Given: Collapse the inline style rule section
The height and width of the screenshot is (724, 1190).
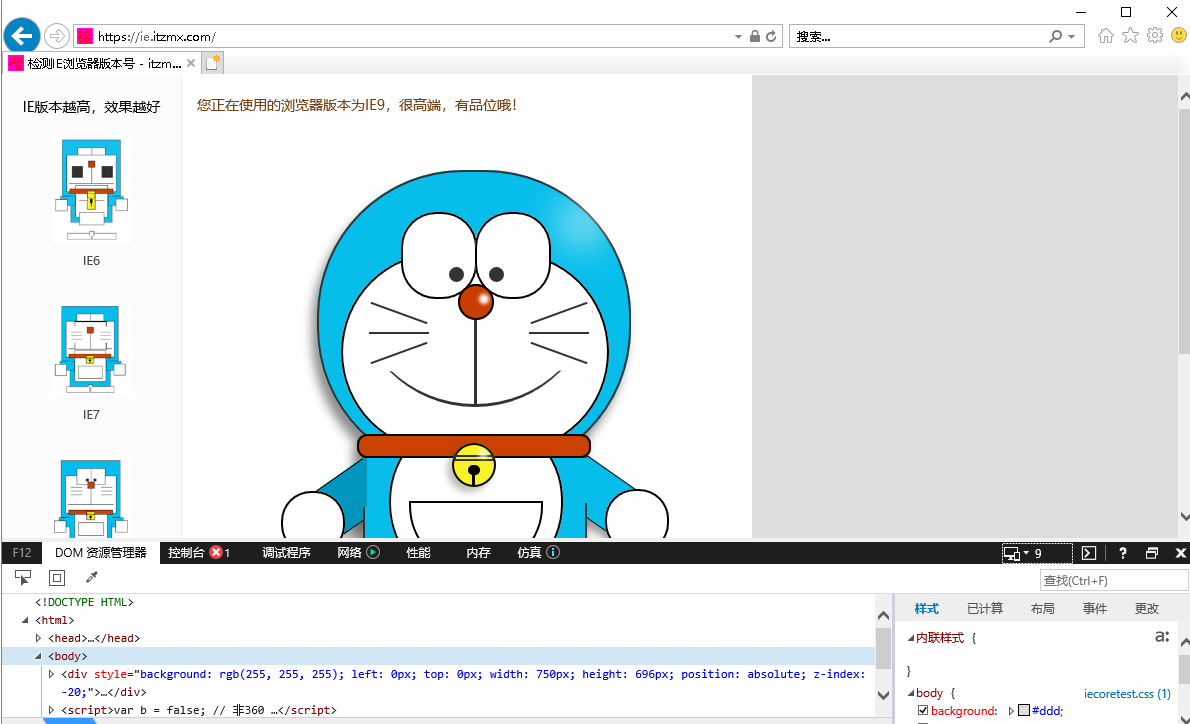Looking at the screenshot, I should click(911, 638).
